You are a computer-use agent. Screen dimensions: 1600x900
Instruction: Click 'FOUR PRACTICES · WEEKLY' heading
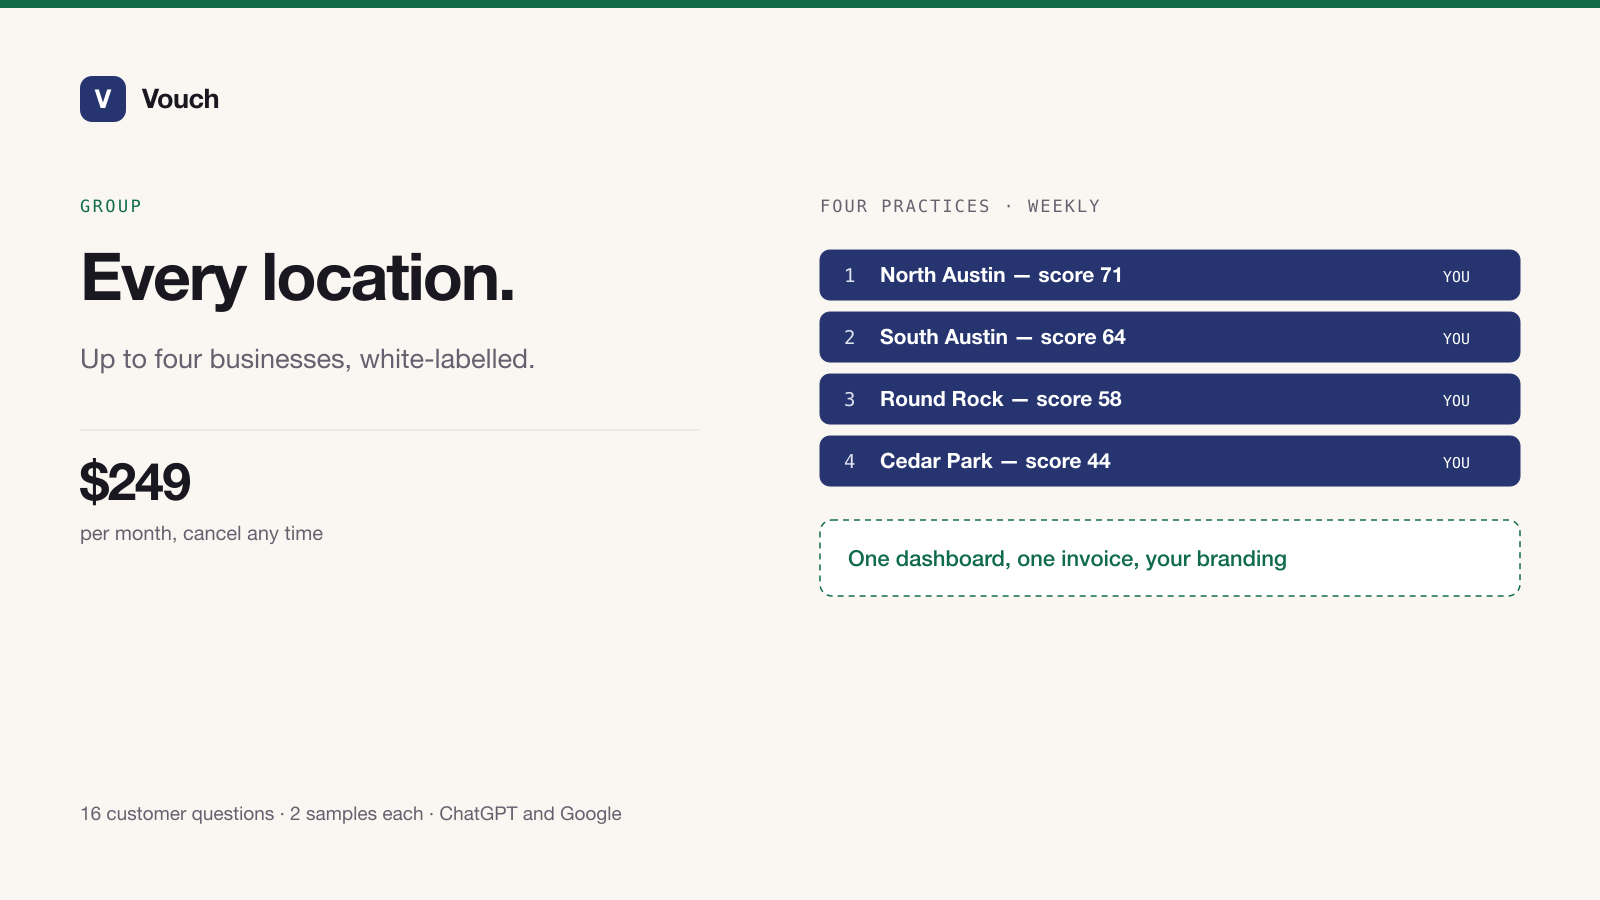[960, 206]
